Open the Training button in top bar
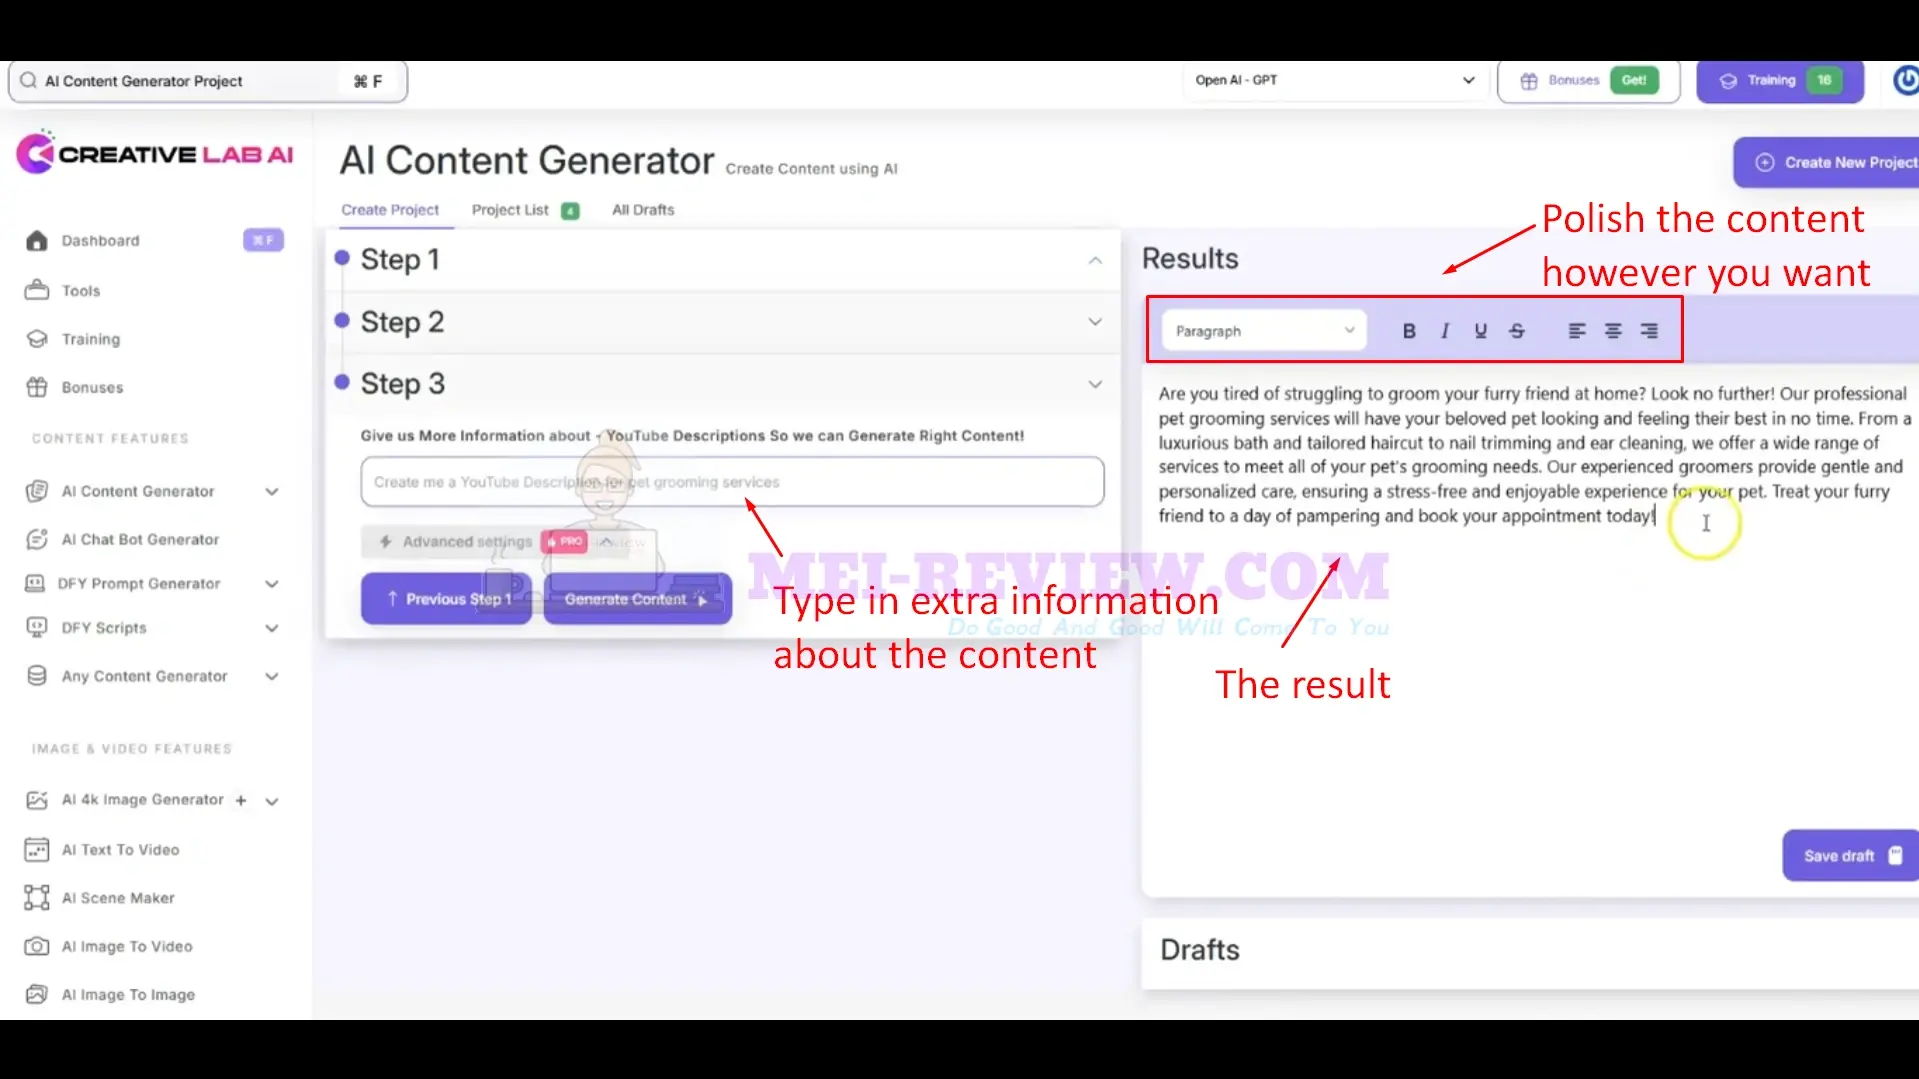 point(1780,81)
